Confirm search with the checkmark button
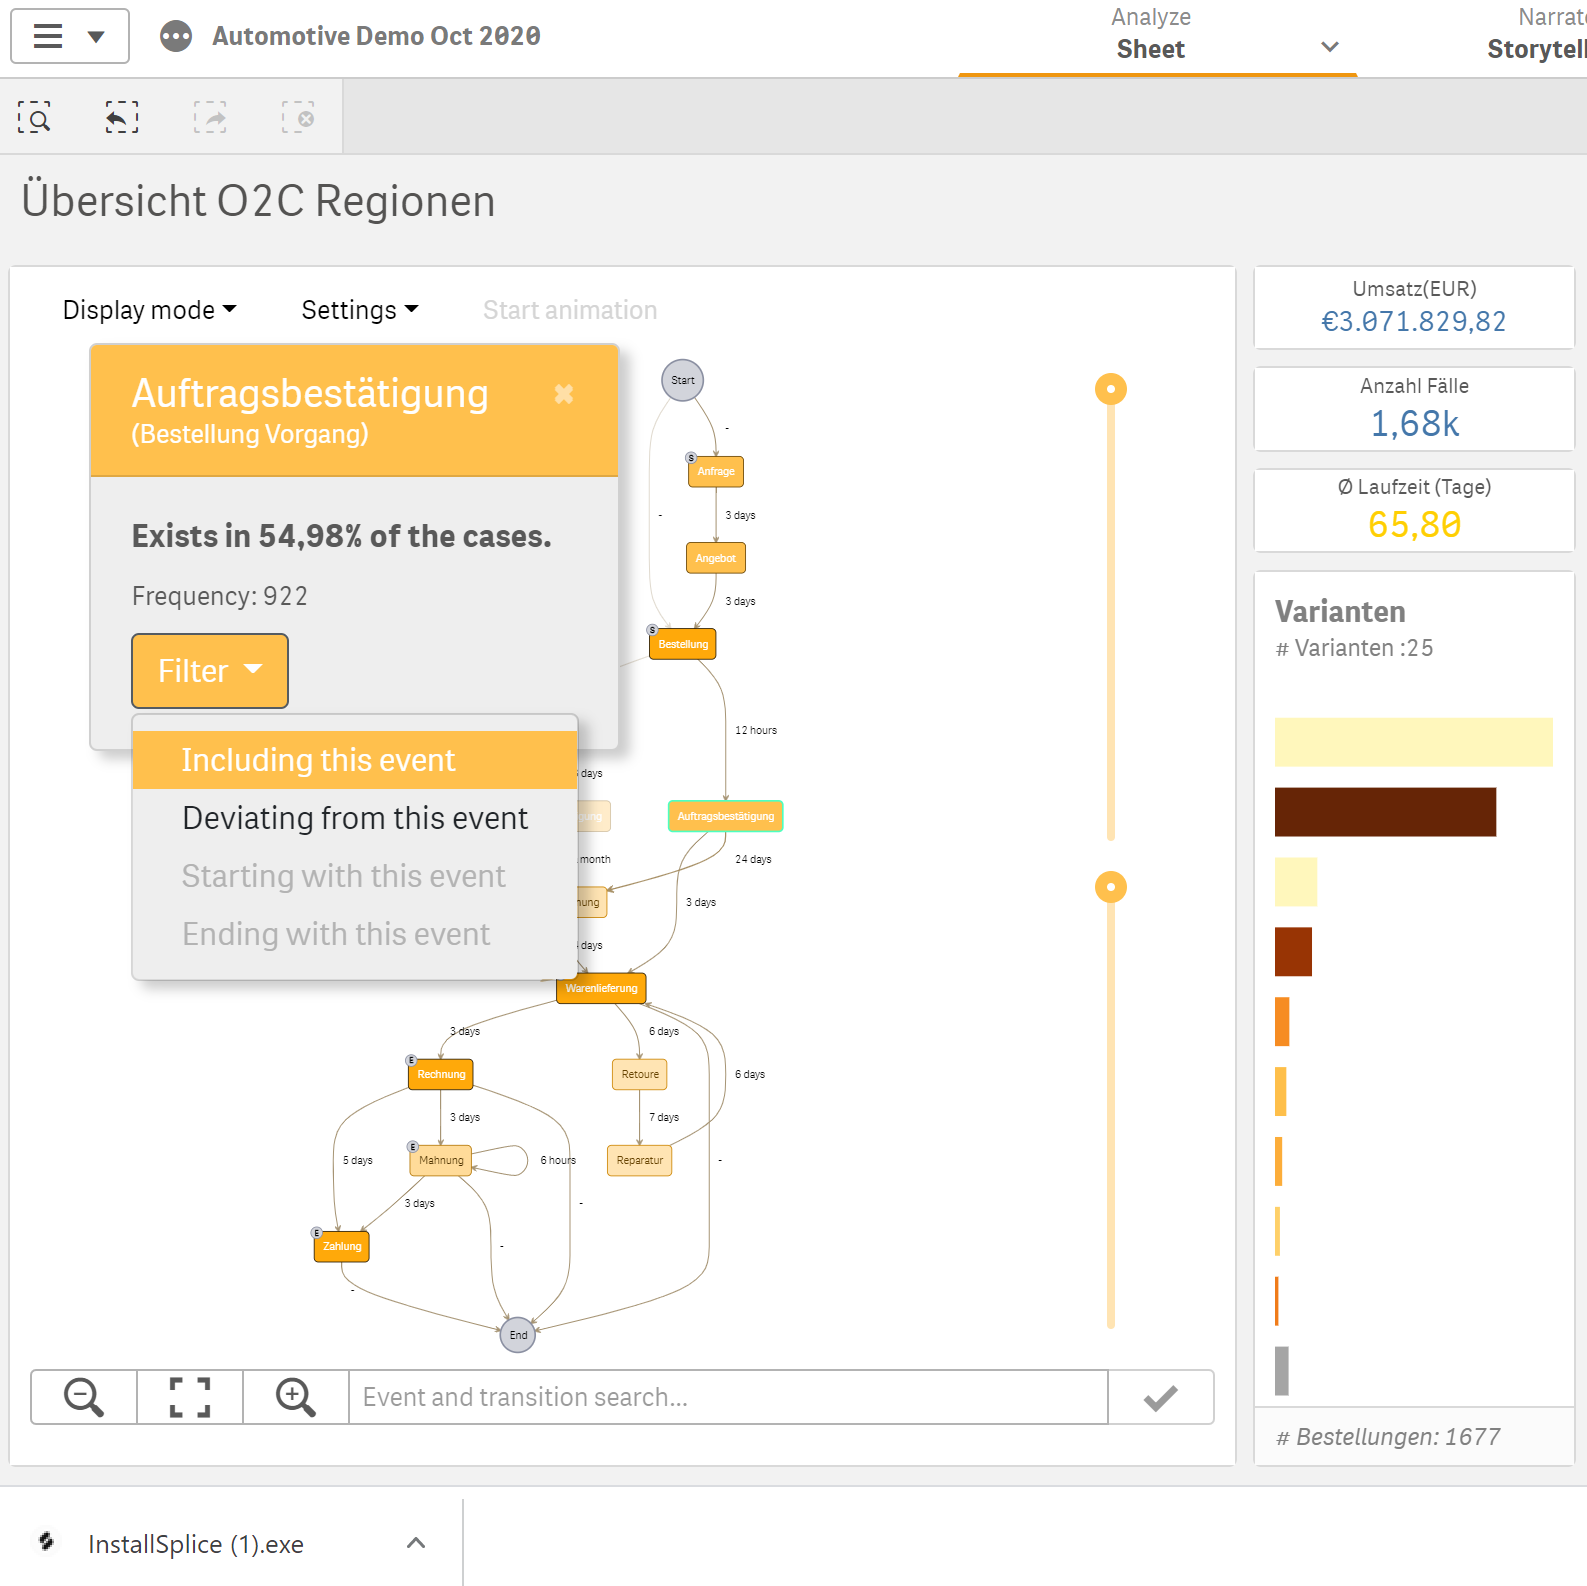Image resolution: width=1587 pixels, height=1586 pixels. (1161, 1397)
